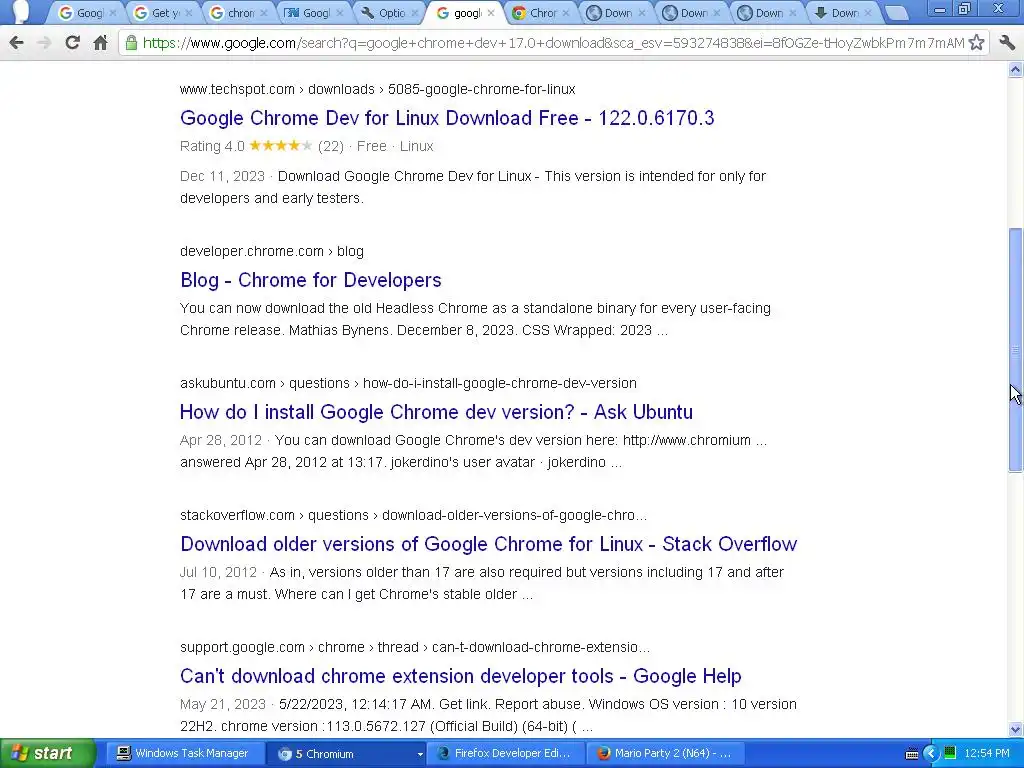Click the address bar URL field
1024x768 pixels.
click(x=552, y=43)
